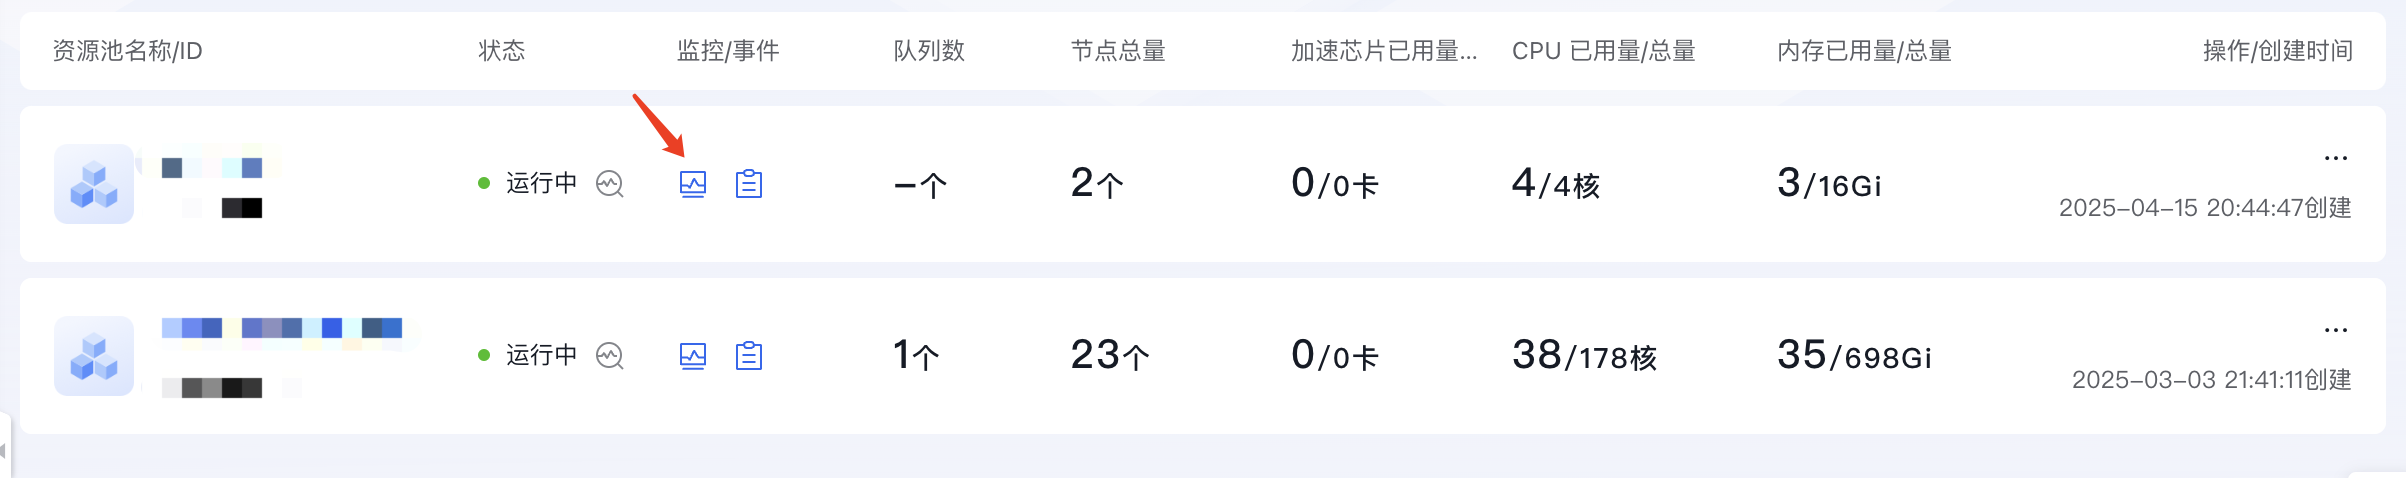This screenshot has width=2406, height=478.
Task: Click the 加速芯片已用量 column header
Action: click(1384, 51)
